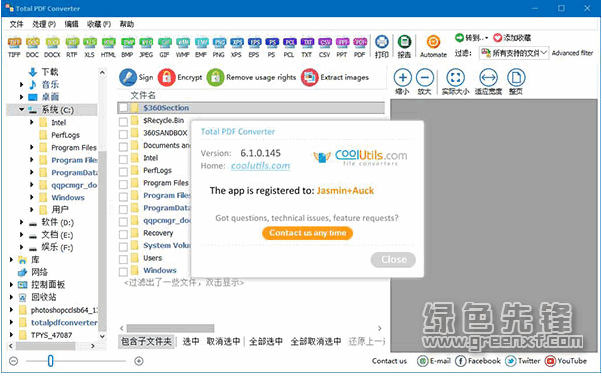Screen dimensions: 602x376
Task: Select the JPEG conversion icon
Action: (x=146, y=43)
